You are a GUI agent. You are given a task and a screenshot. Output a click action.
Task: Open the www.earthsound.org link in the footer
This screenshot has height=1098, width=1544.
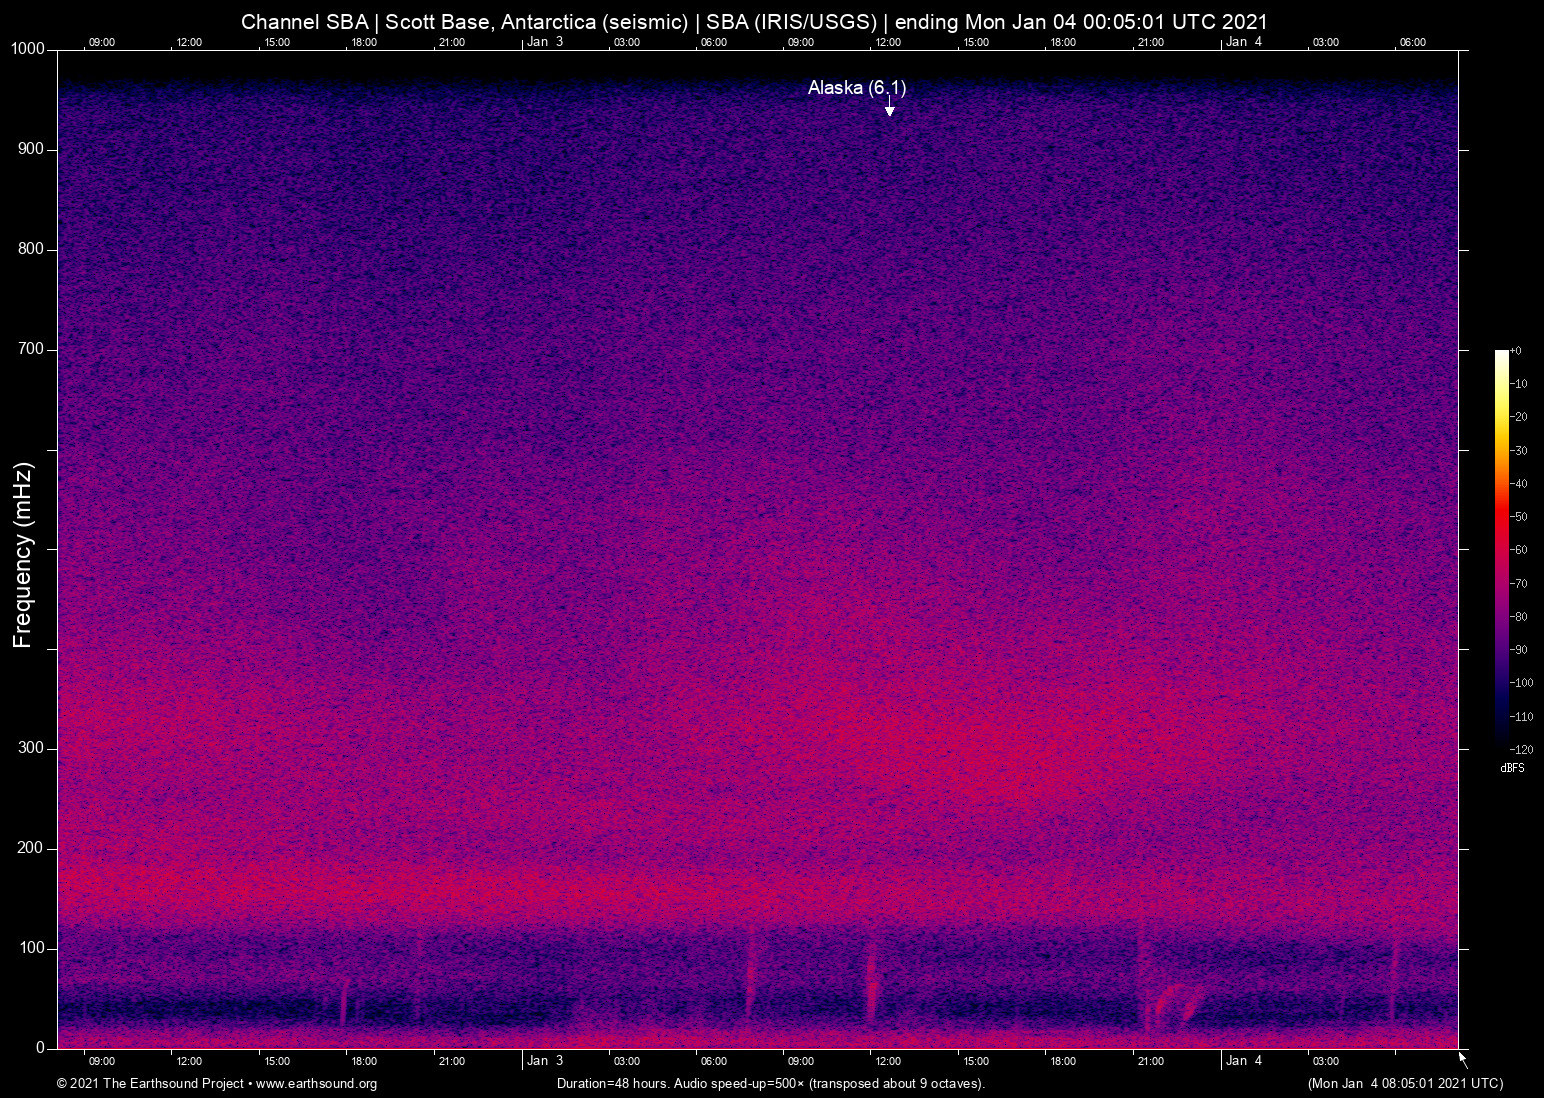point(316,1084)
